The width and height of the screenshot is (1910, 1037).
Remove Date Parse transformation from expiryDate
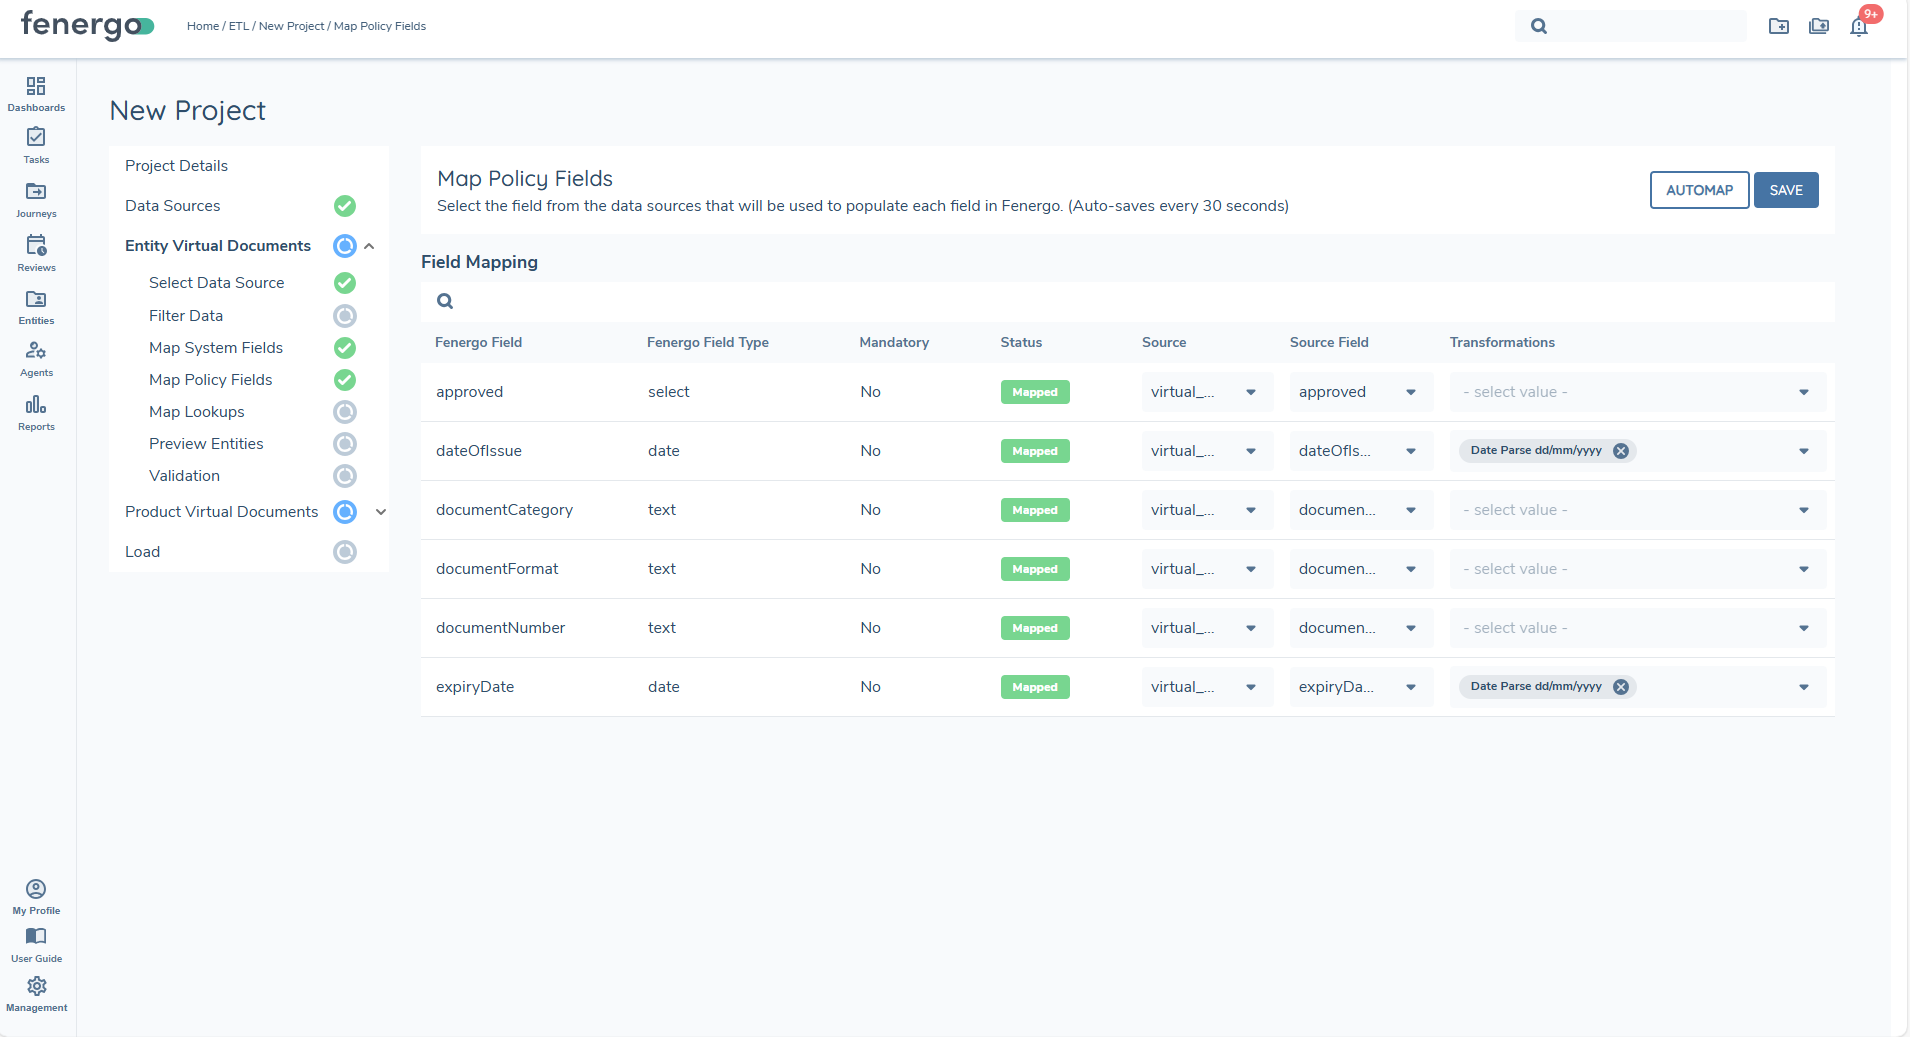1621,687
